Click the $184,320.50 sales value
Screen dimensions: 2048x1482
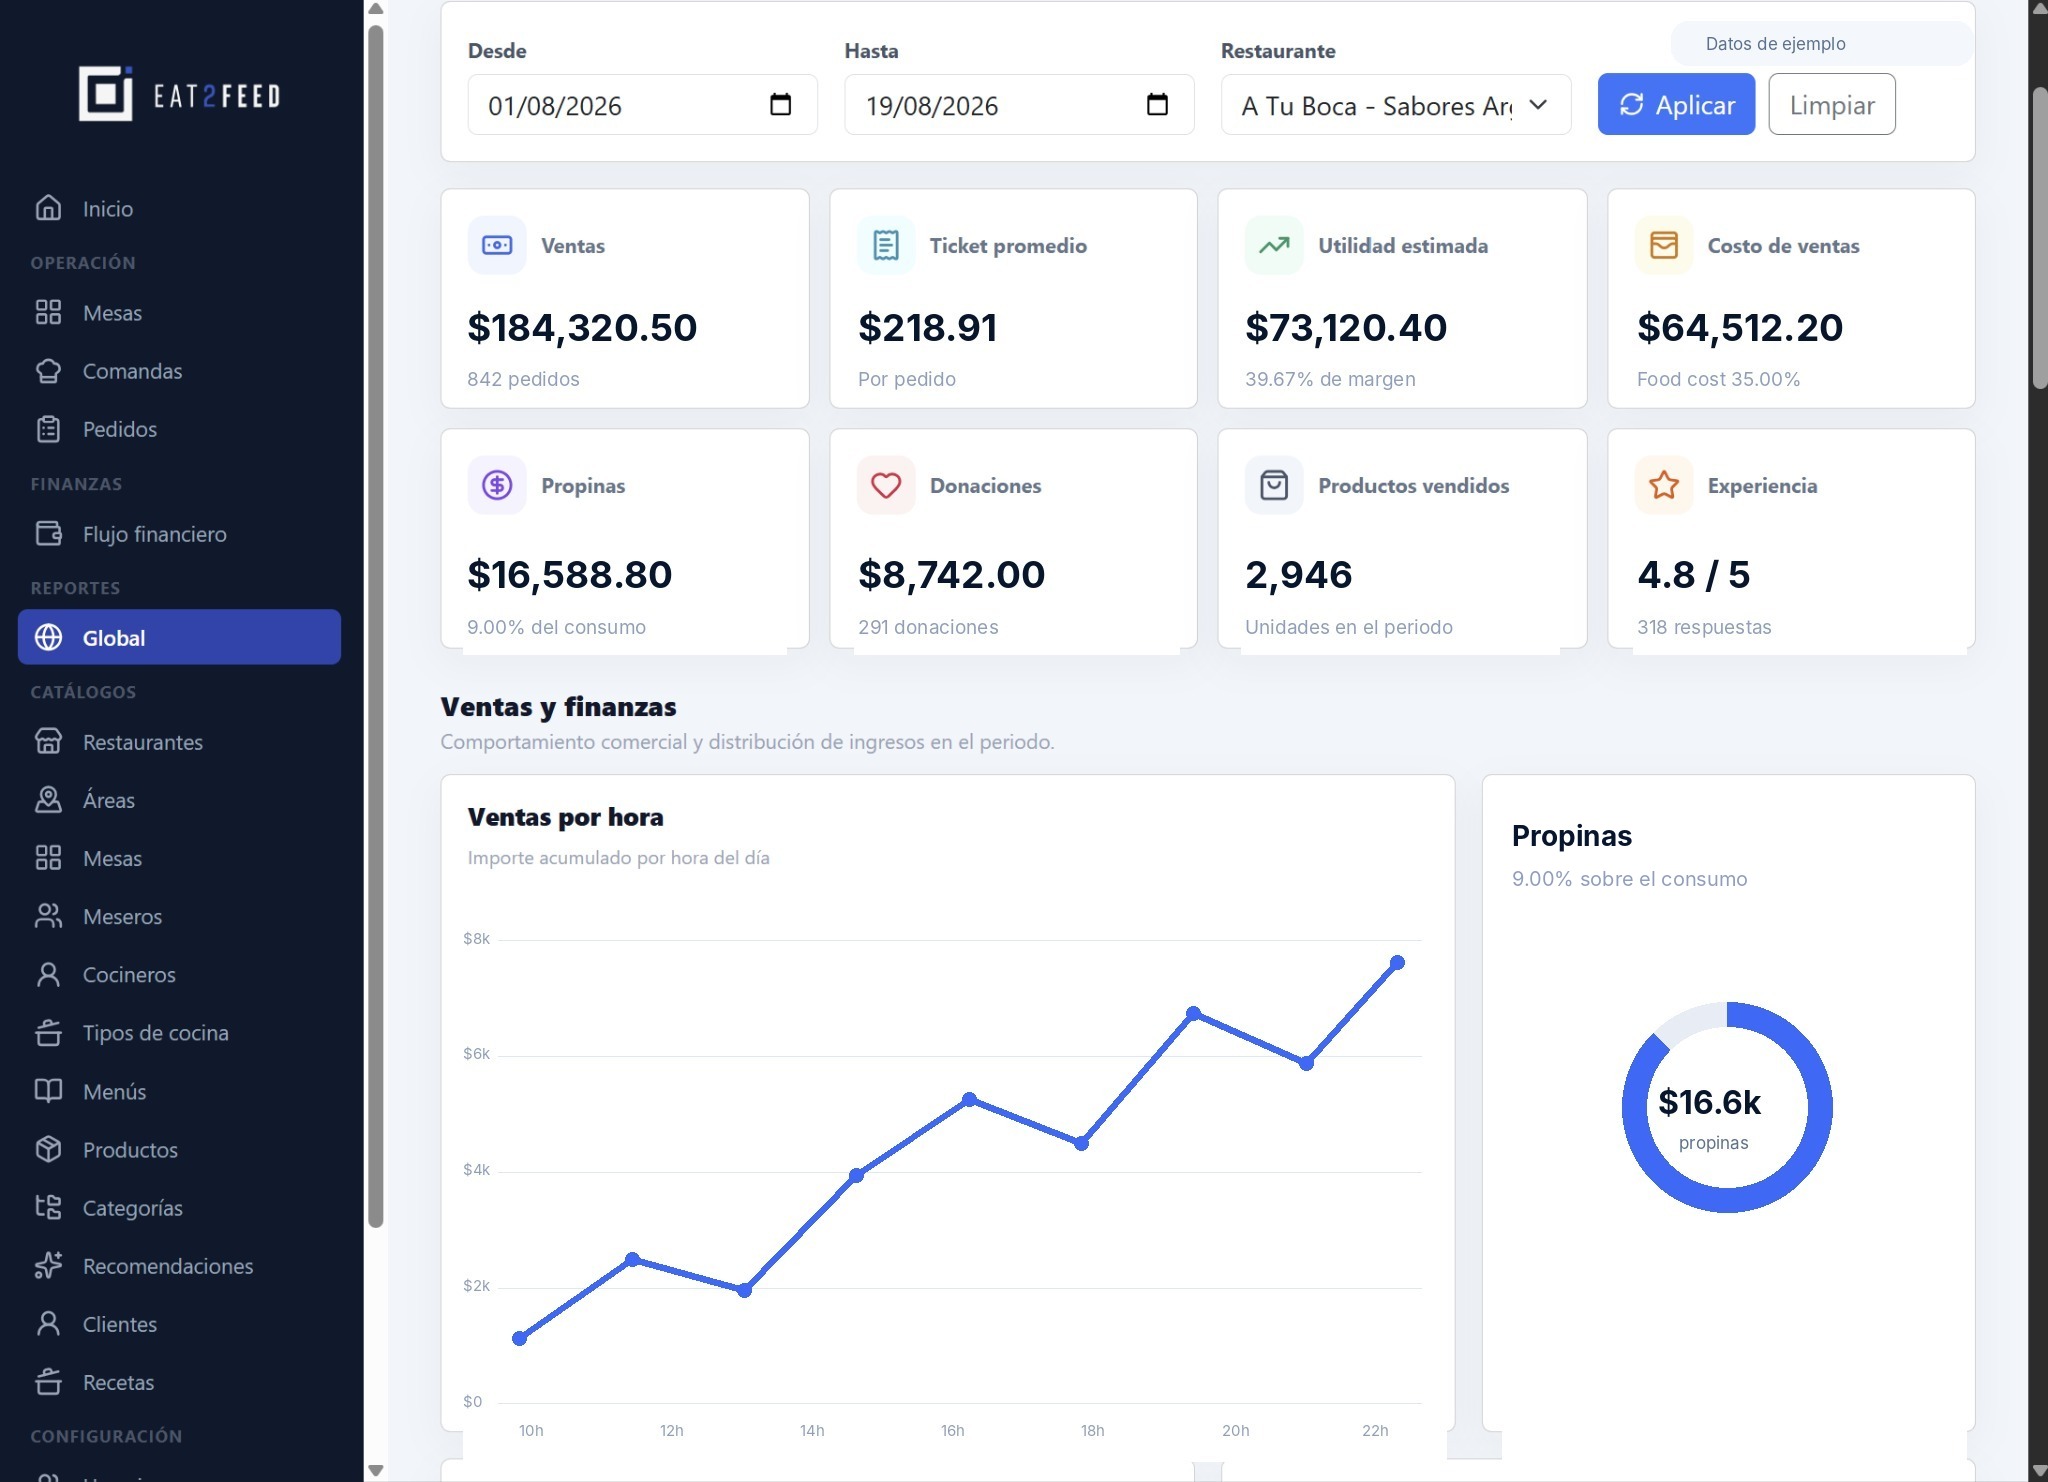point(582,327)
